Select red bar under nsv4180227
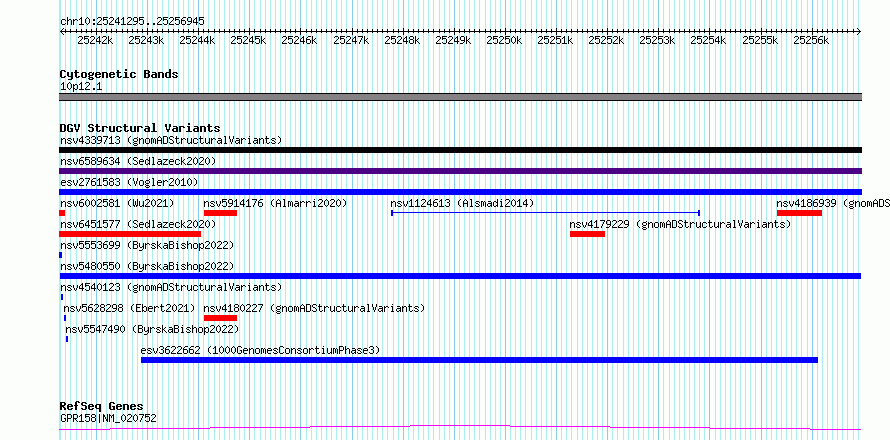Screen dimensions: 890x440 point(220,318)
